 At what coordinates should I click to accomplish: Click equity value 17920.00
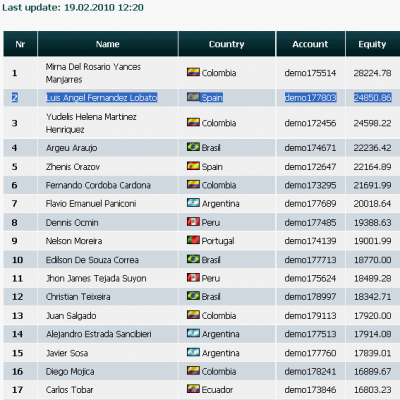tap(373, 315)
